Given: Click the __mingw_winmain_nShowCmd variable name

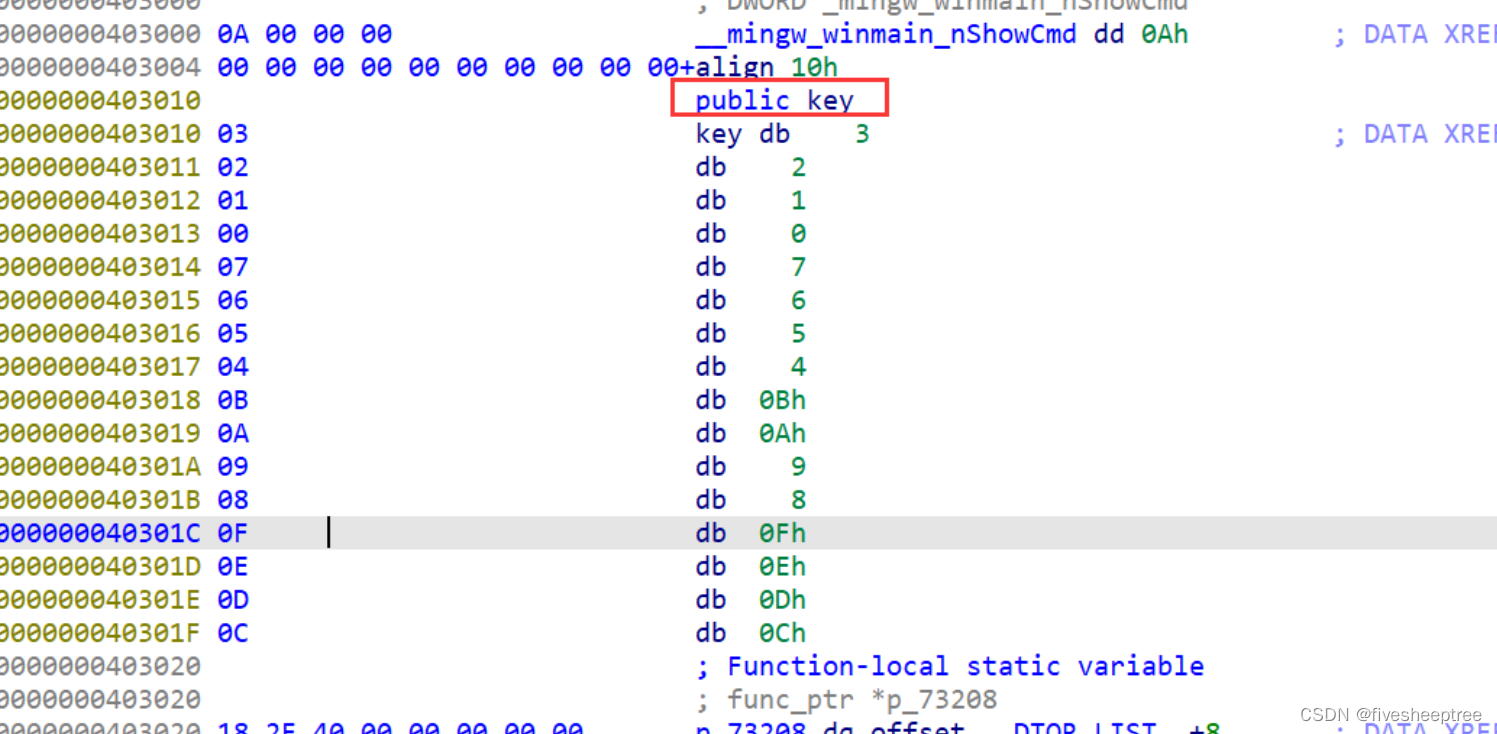Looking at the screenshot, I should (884, 33).
